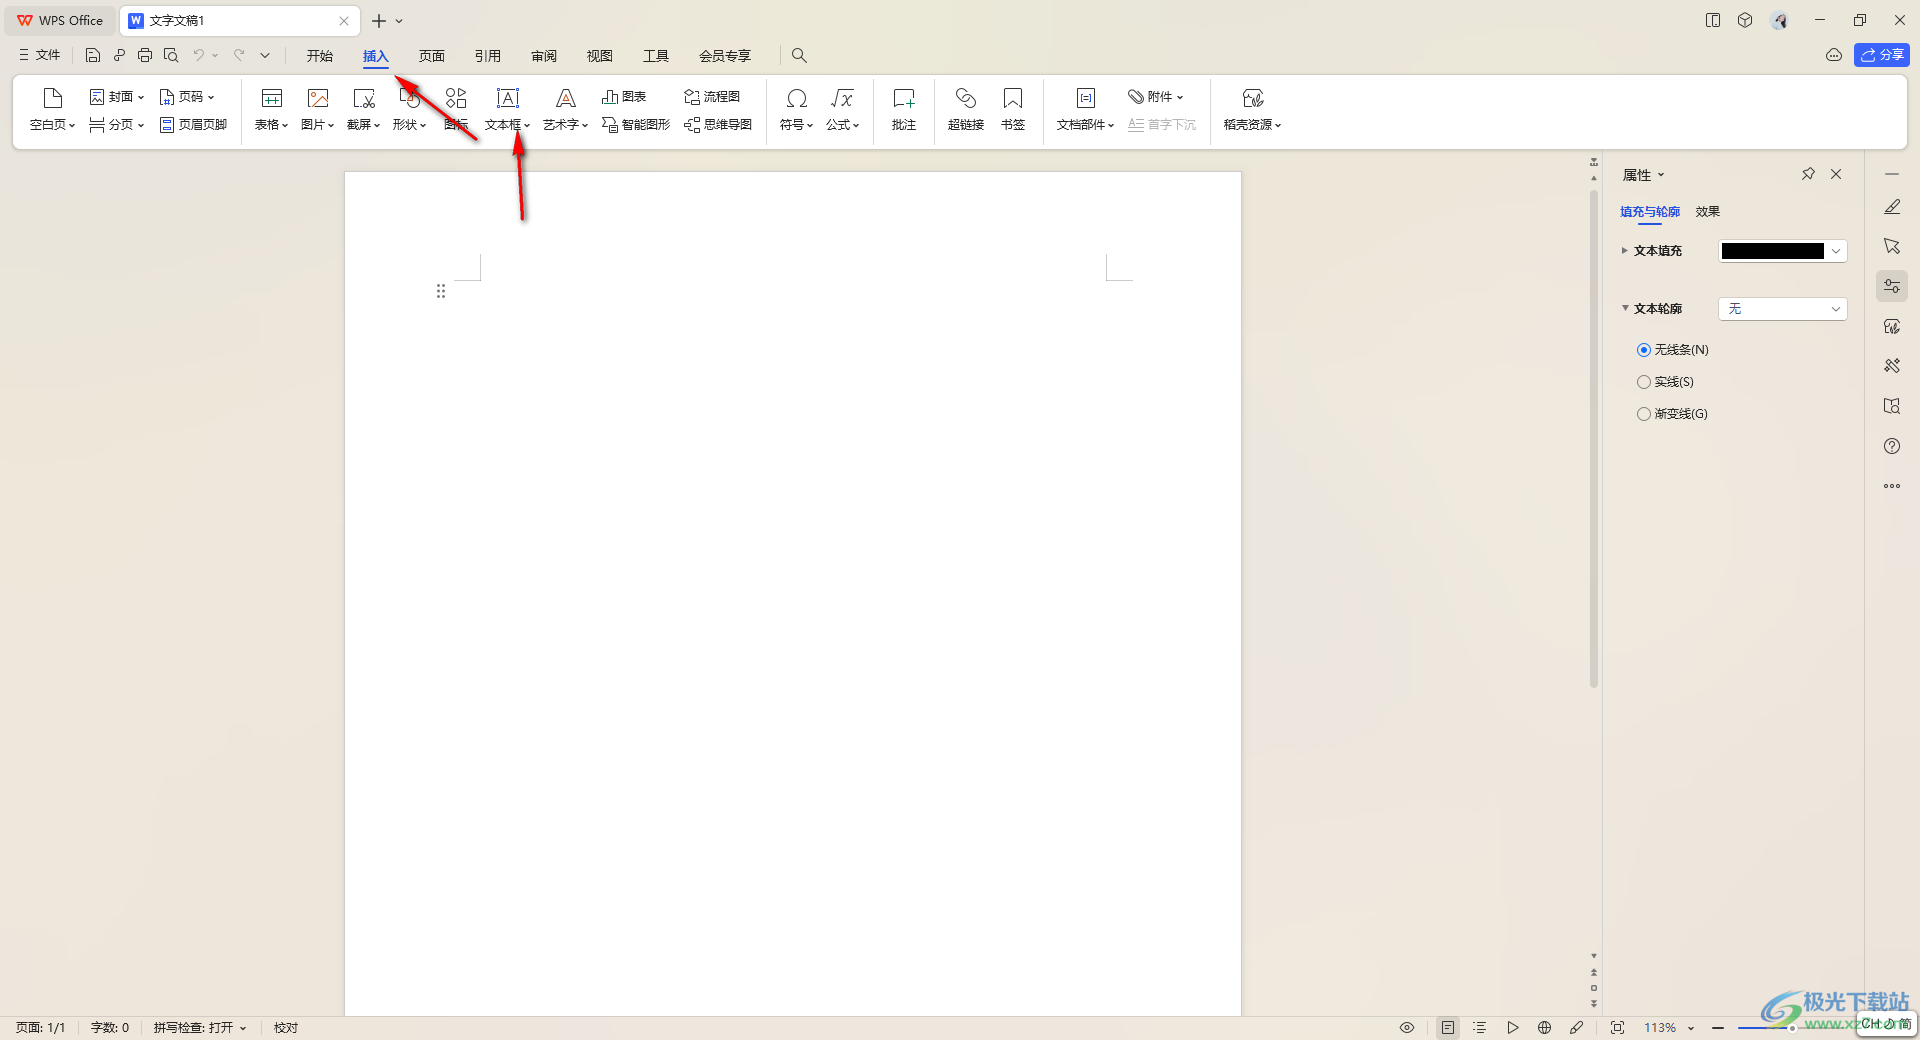Click the 符号 symbol icon

tap(797, 97)
